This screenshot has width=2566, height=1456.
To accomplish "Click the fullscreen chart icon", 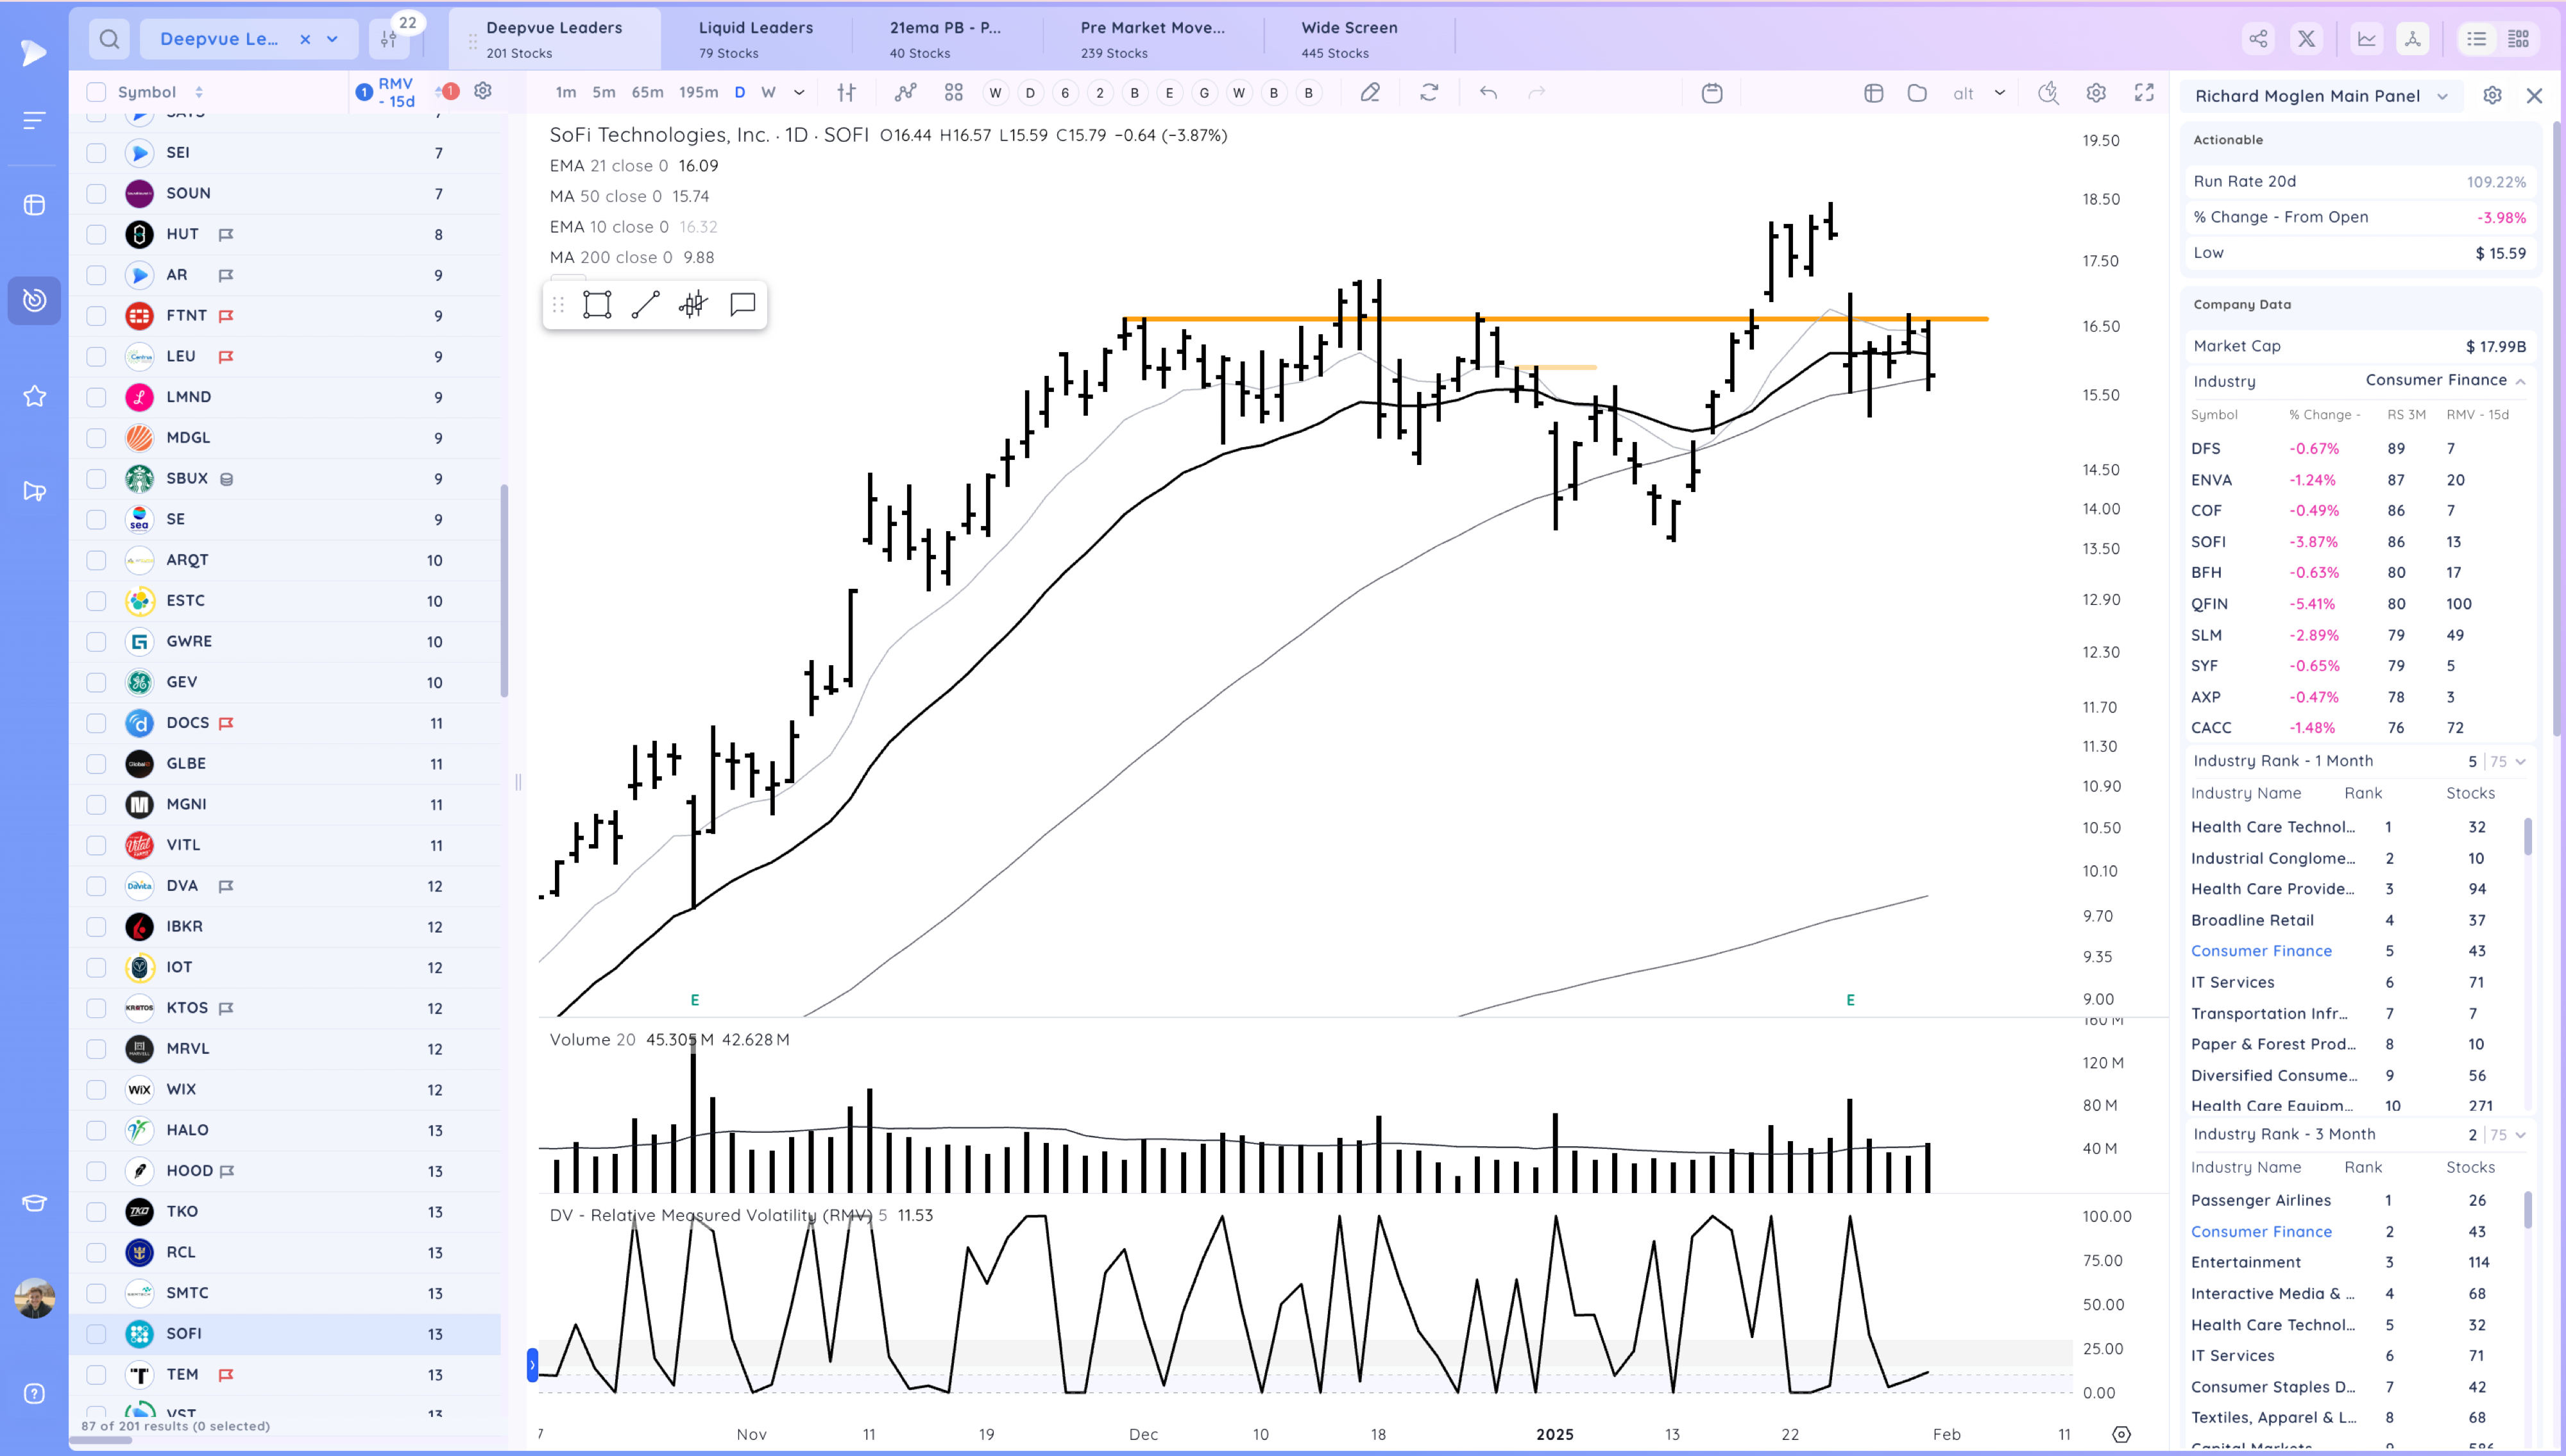I will click(x=2144, y=93).
